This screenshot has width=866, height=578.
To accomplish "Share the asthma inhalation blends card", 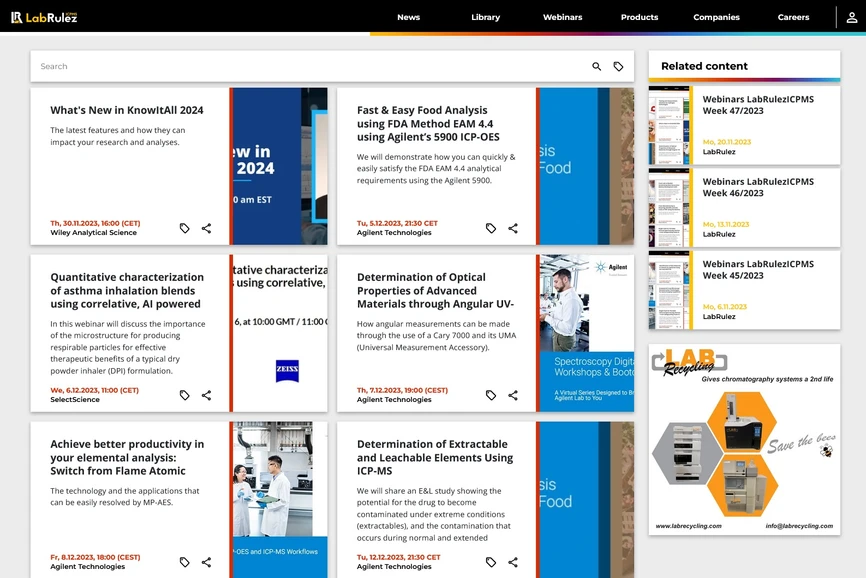I will pyautogui.click(x=207, y=395).
